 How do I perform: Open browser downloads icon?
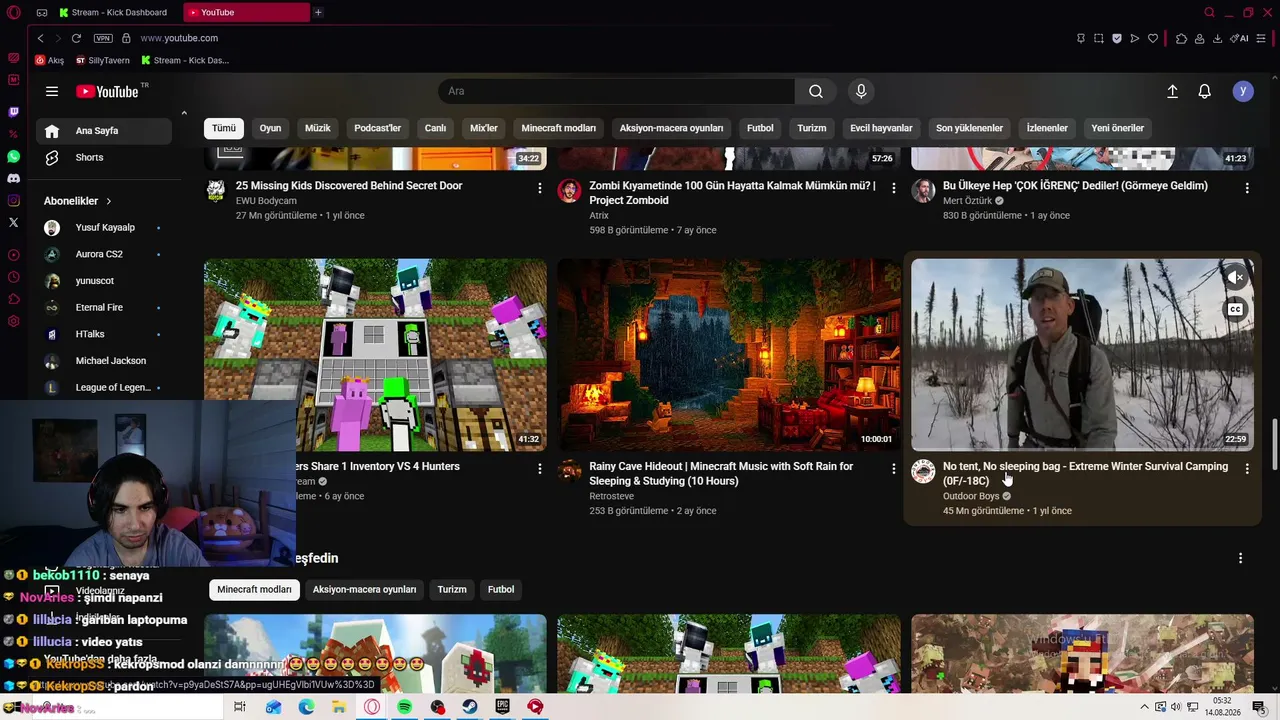(x=1217, y=38)
